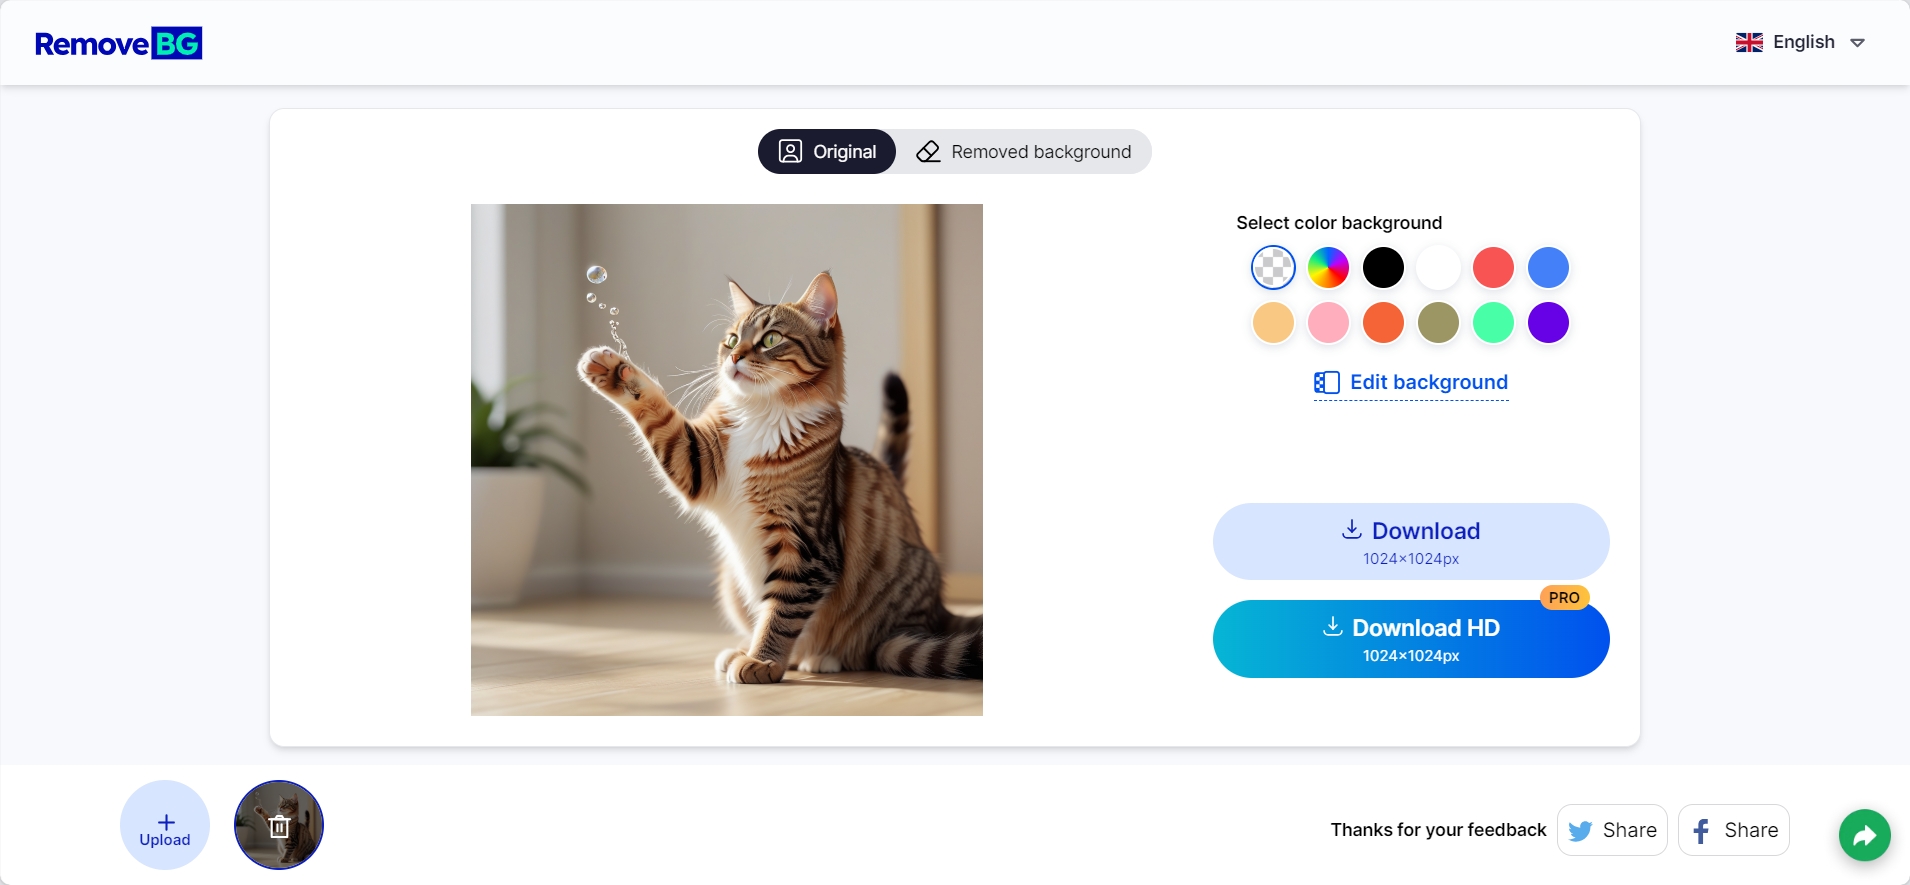Select the transparent checkerboard background

click(x=1273, y=267)
